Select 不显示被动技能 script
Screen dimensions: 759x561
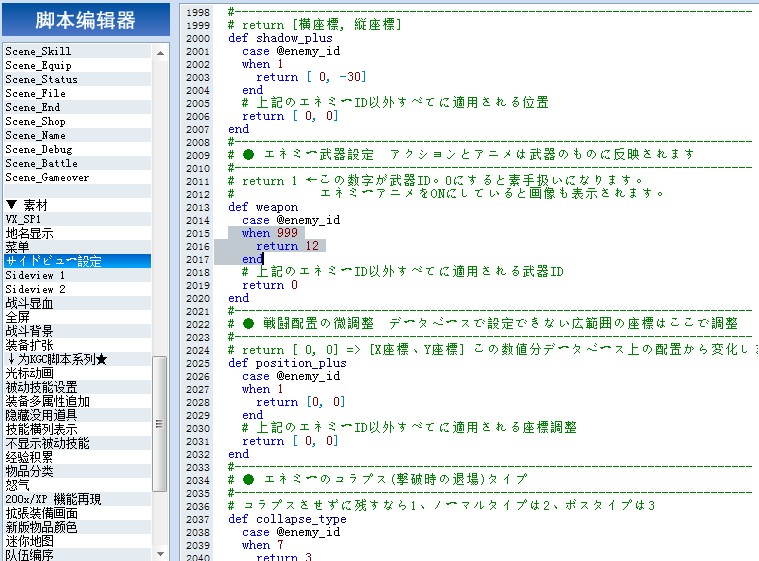tap(78, 443)
